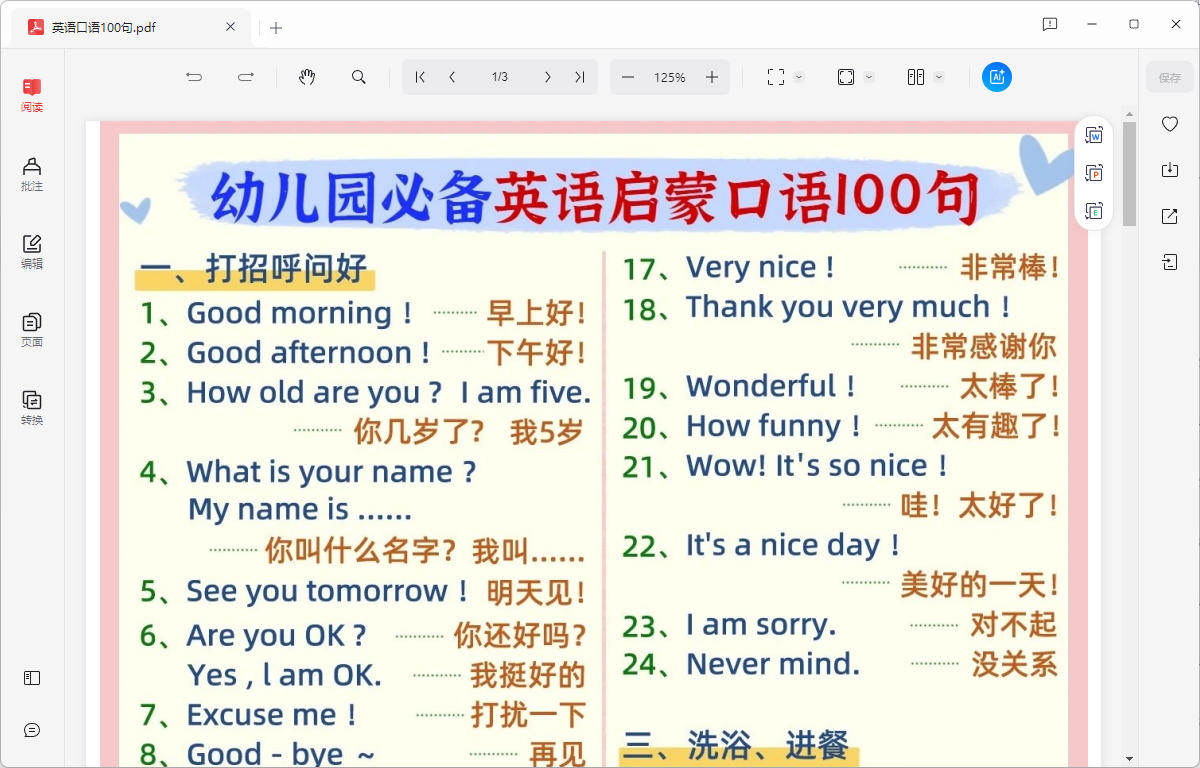1200x768 pixels.
Task: Close the 英语口语100句.pdf tab
Action: [x=230, y=27]
